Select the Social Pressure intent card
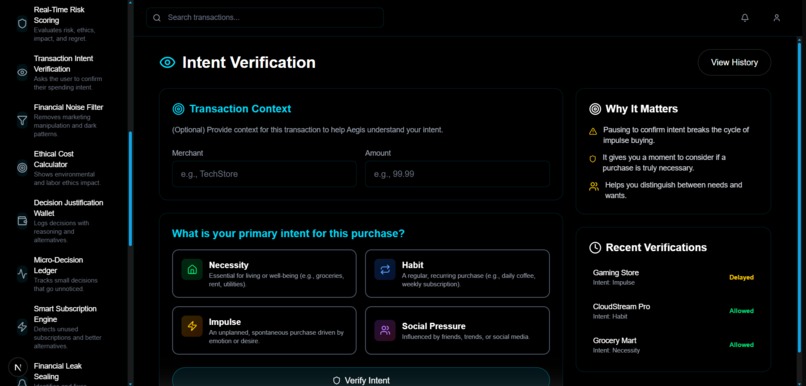This screenshot has width=806, height=386. pos(457,330)
